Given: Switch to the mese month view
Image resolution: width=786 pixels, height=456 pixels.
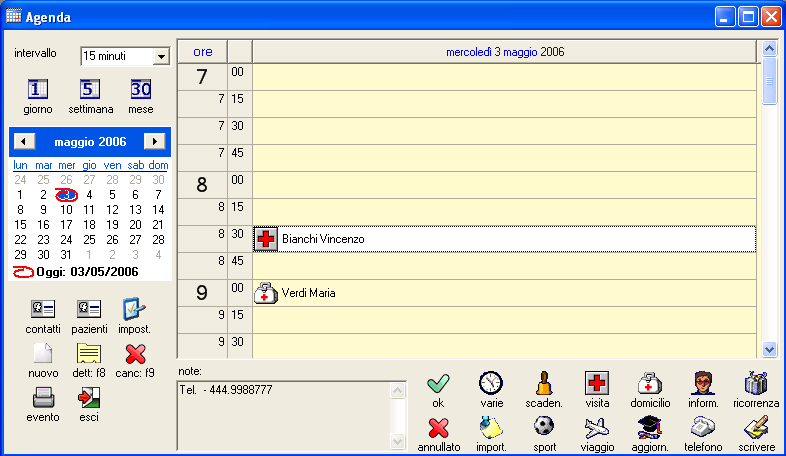Looking at the screenshot, I should tap(141, 90).
